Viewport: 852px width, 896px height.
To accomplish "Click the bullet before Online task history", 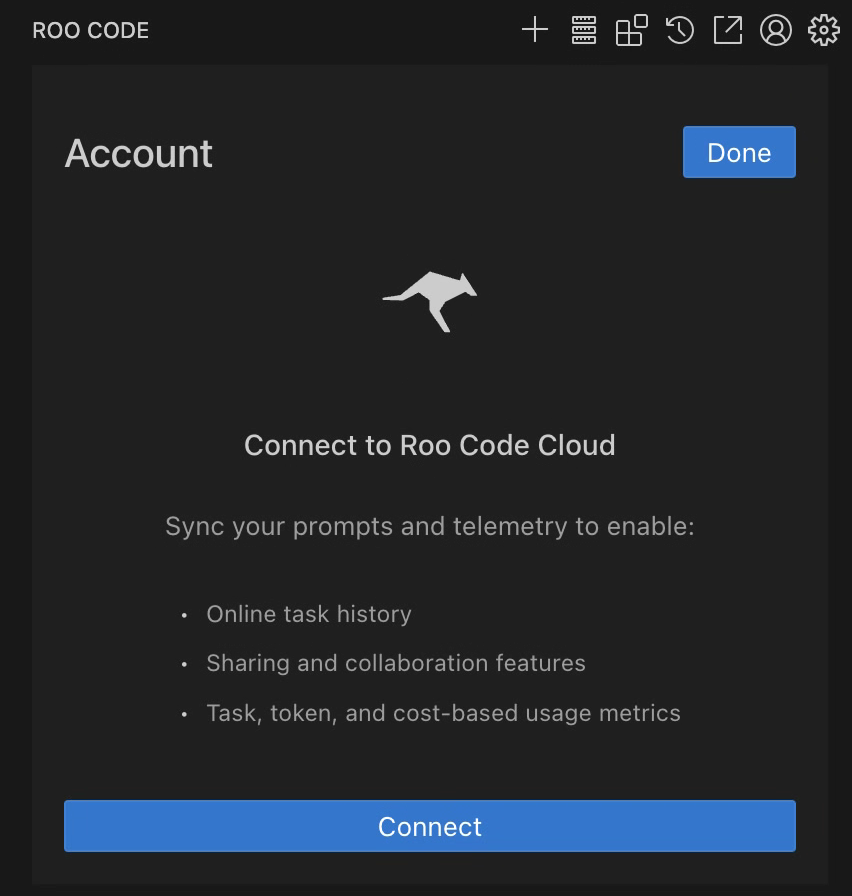I will point(184,616).
